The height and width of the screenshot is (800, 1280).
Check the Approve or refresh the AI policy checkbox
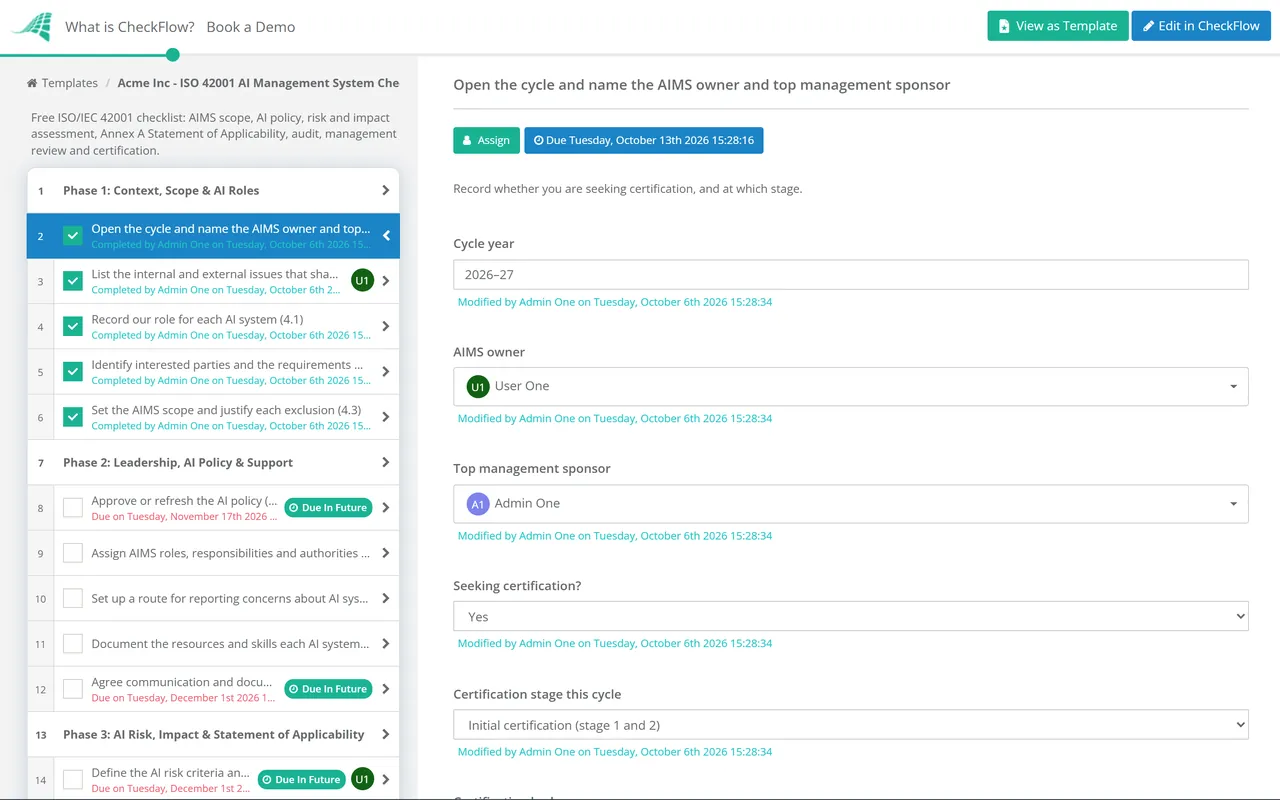click(x=73, y=508)
